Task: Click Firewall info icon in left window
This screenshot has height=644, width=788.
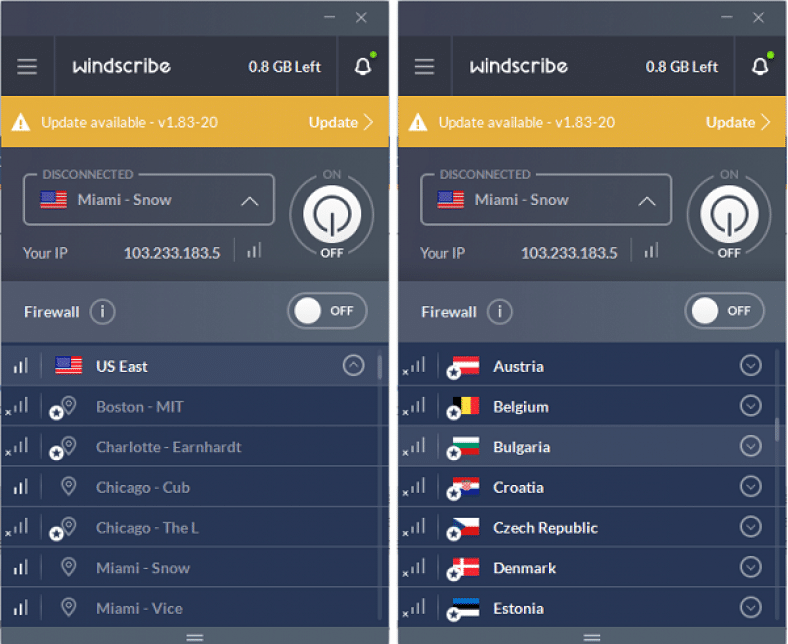Action: 103,312
